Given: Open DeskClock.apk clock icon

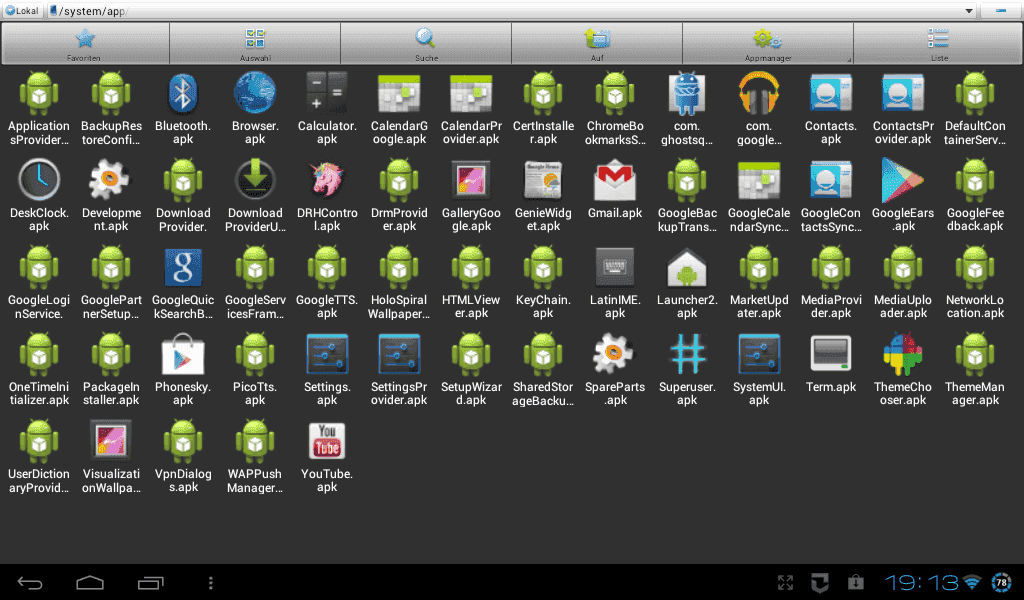Looking at the screenshot, I should (x=39, y=180).
